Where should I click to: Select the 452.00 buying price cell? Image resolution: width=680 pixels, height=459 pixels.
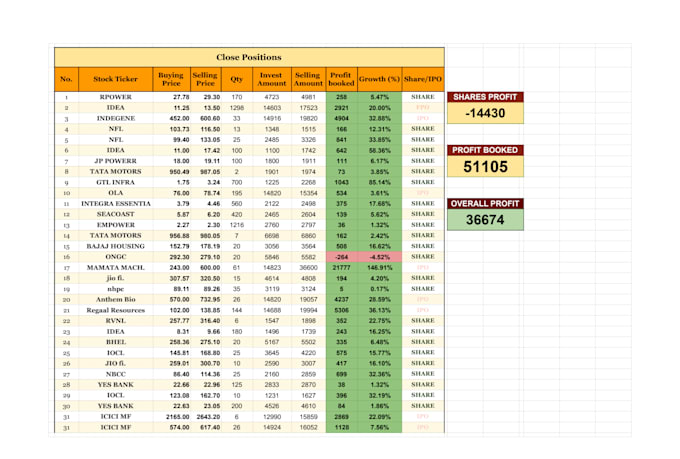tap(171, 118)
